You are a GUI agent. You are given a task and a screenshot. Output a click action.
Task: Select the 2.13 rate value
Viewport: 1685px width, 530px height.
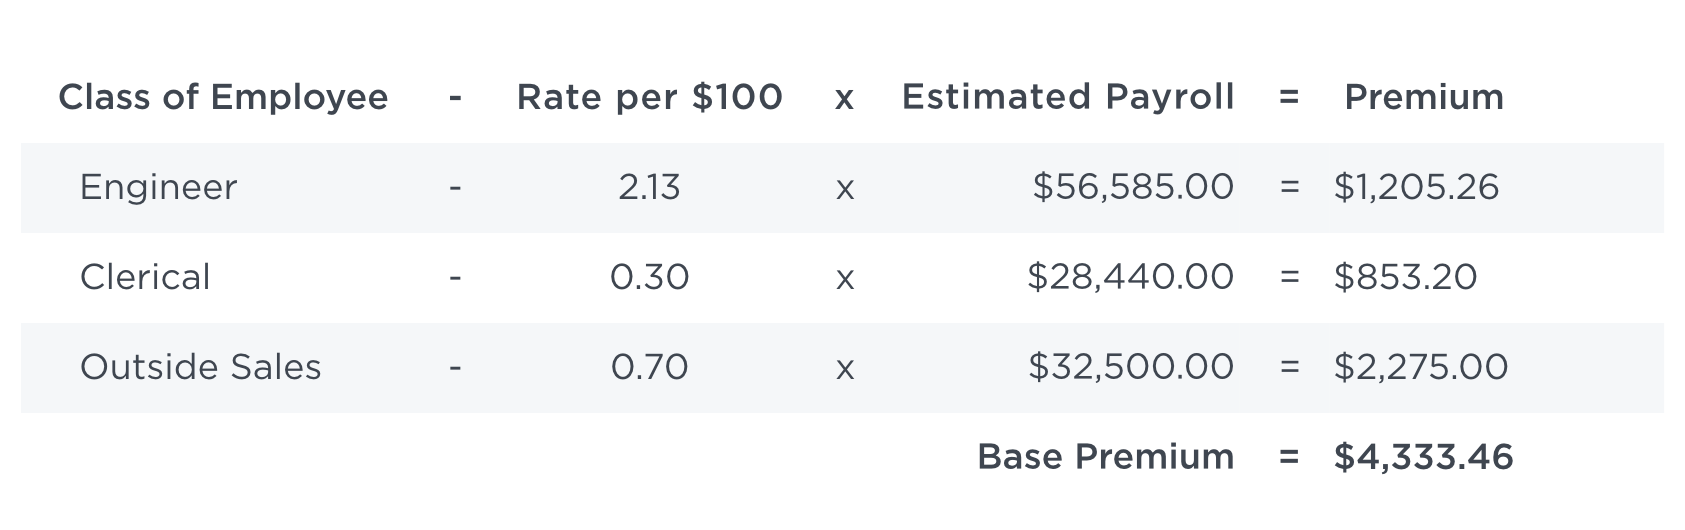pos(649,187)
